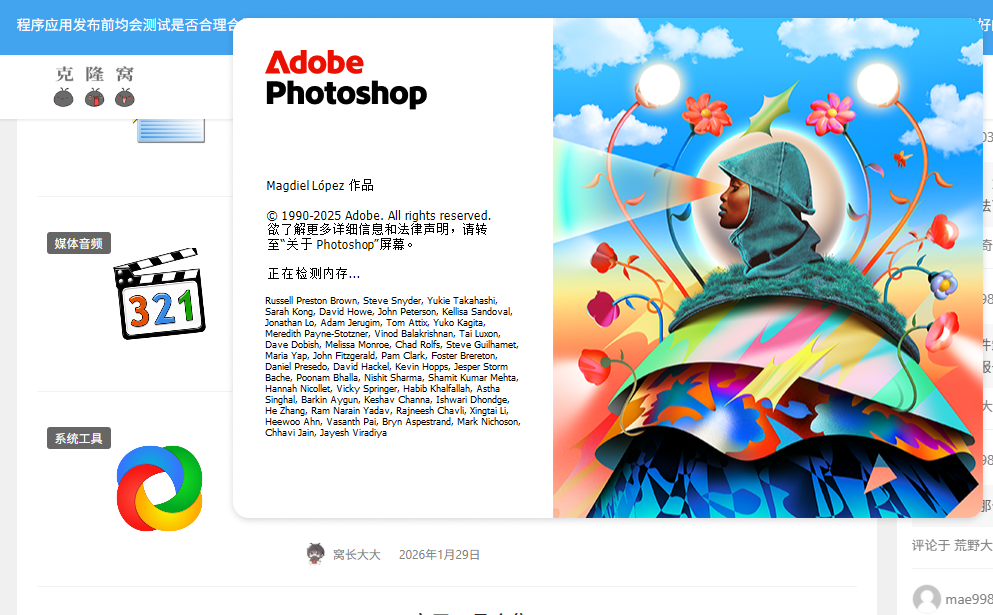Image resolution: width=993 pixels, height=615 pixels.
Task: Click the grey avatar beside mae998
Action: click(x=927, y=598)
